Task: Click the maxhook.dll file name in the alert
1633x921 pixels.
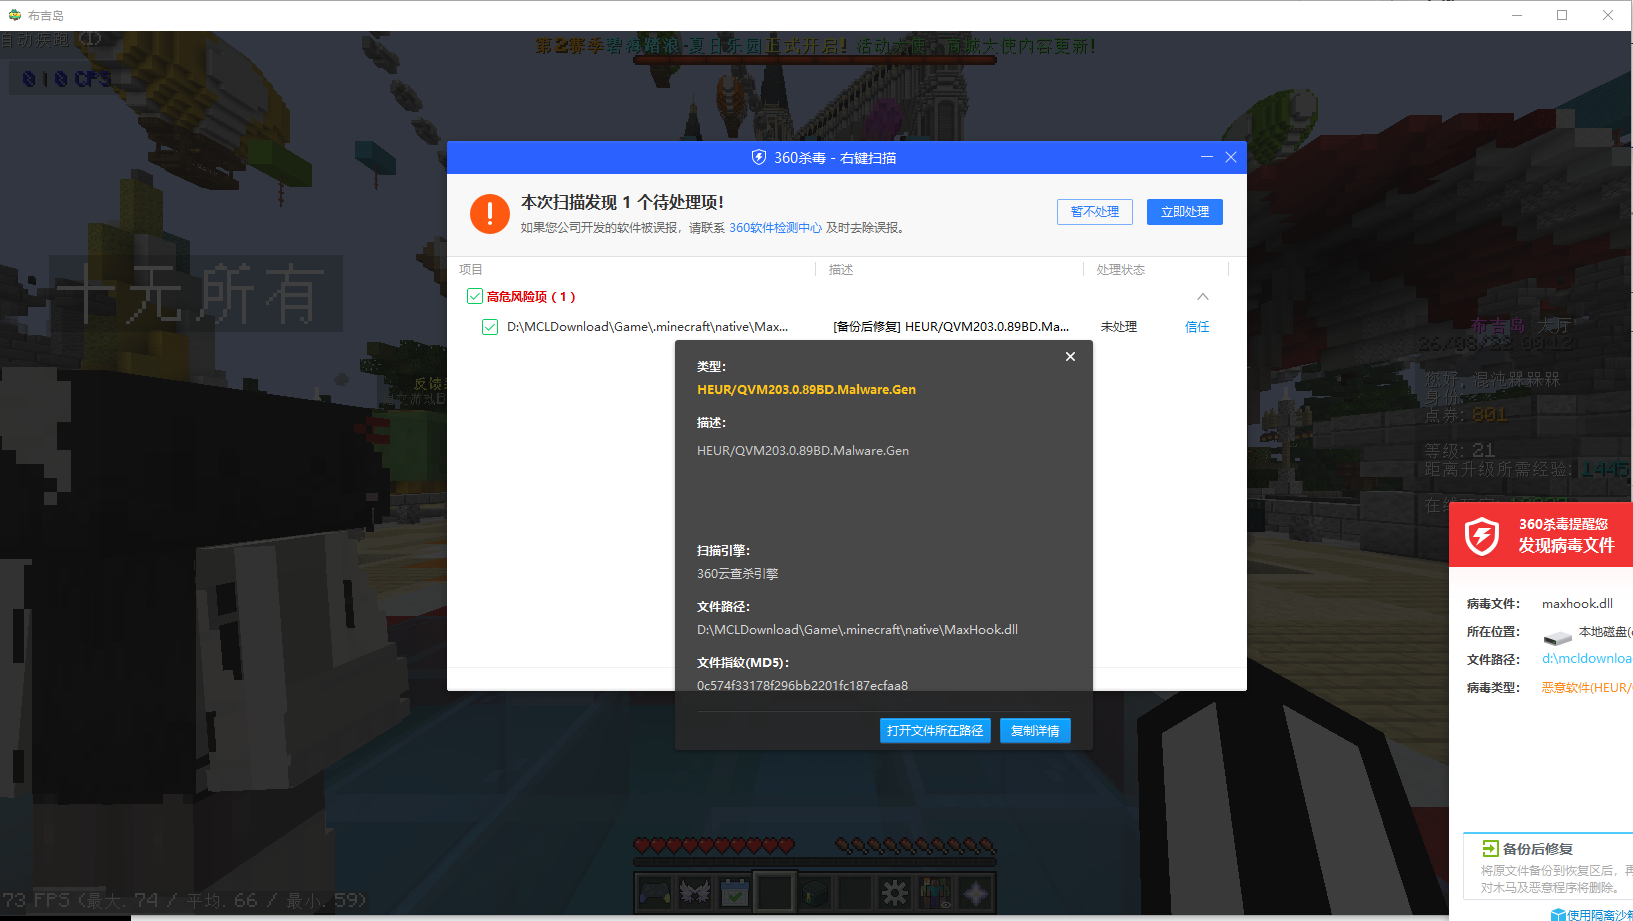Action: tap(1577, 604)
